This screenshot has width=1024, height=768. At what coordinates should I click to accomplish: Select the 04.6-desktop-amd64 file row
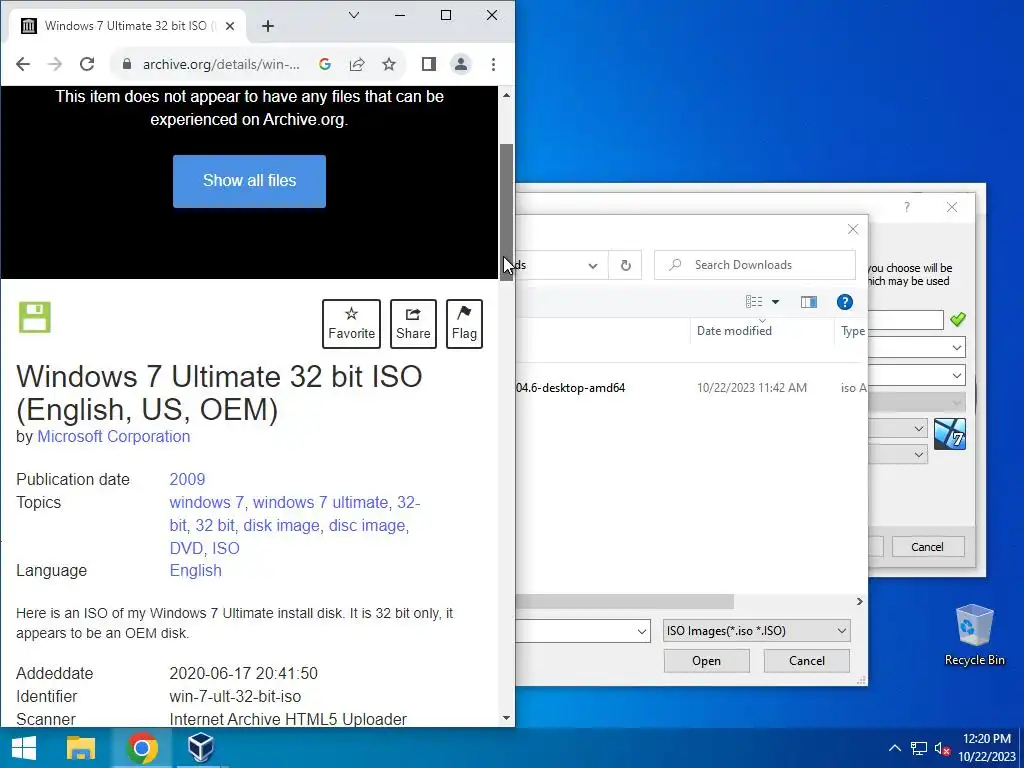(x=691, y=388)
